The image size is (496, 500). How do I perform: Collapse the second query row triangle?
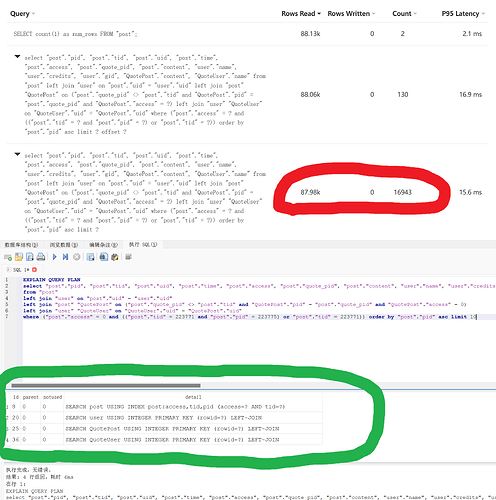17,57
